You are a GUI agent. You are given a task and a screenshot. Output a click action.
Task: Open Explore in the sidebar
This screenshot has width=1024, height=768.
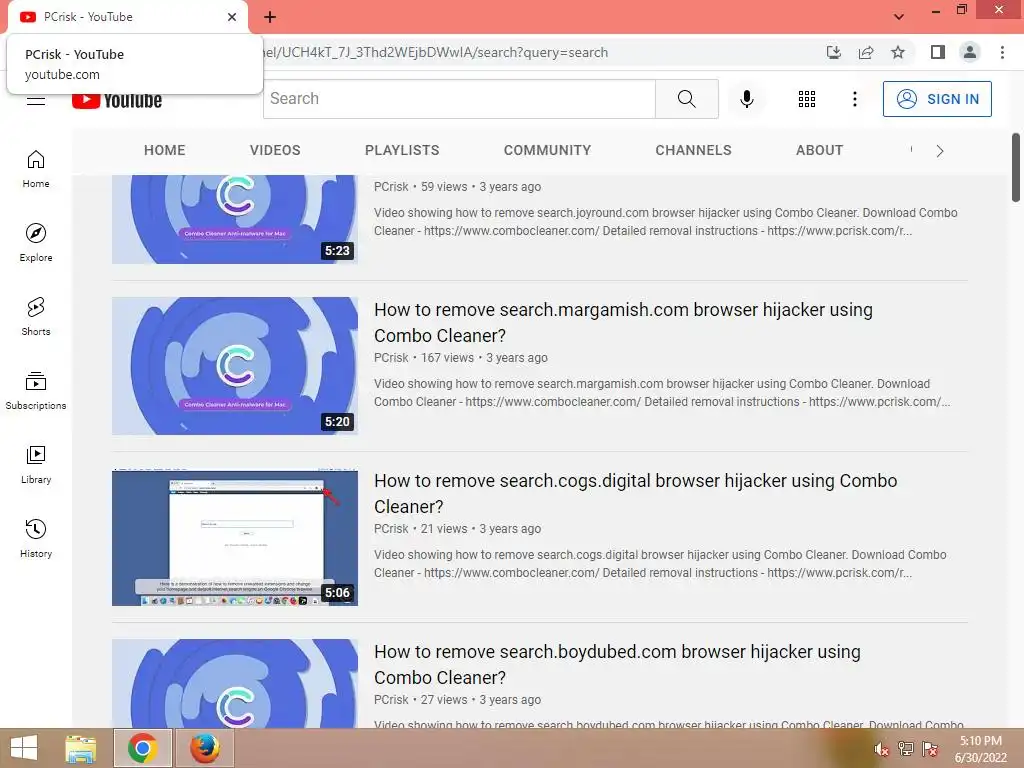(x=36, y=243)
